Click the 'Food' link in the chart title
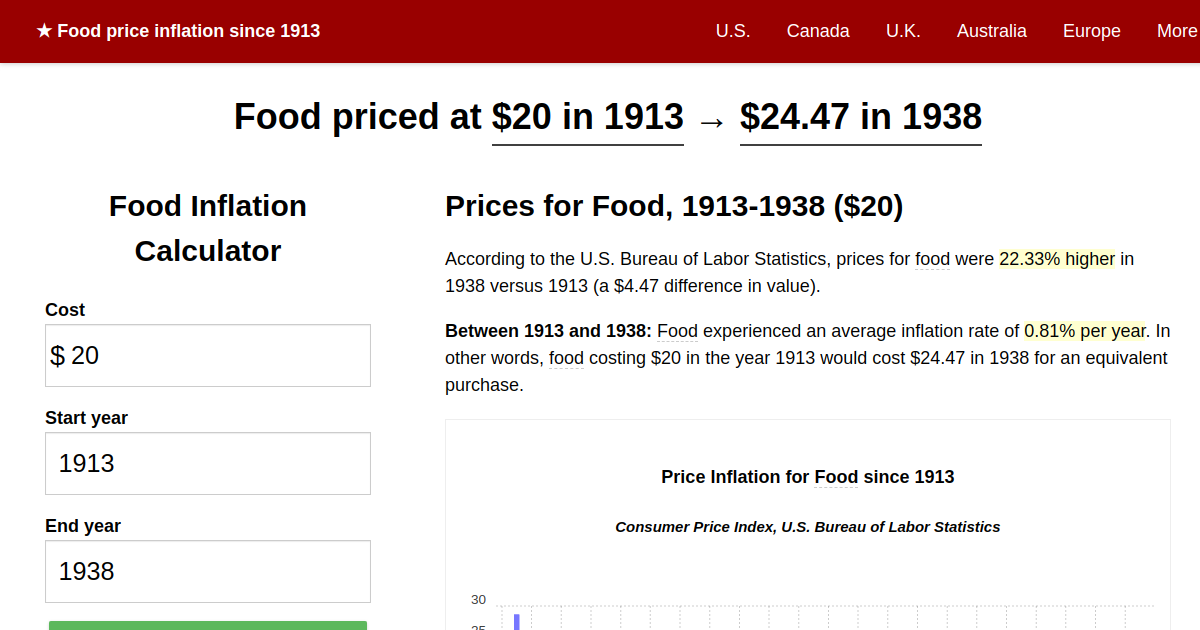The width and height of the screenshot is (1200, 630). pyautogui.click(x=835, y=477)
